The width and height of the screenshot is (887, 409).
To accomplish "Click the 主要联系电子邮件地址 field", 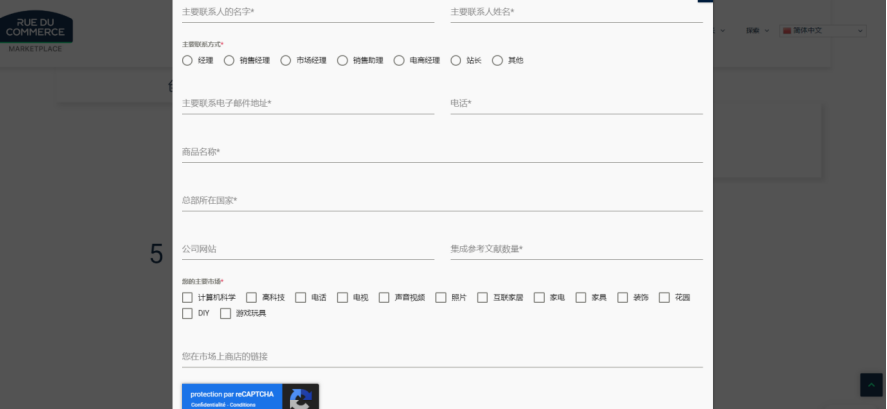I will (x=308, y=104).
